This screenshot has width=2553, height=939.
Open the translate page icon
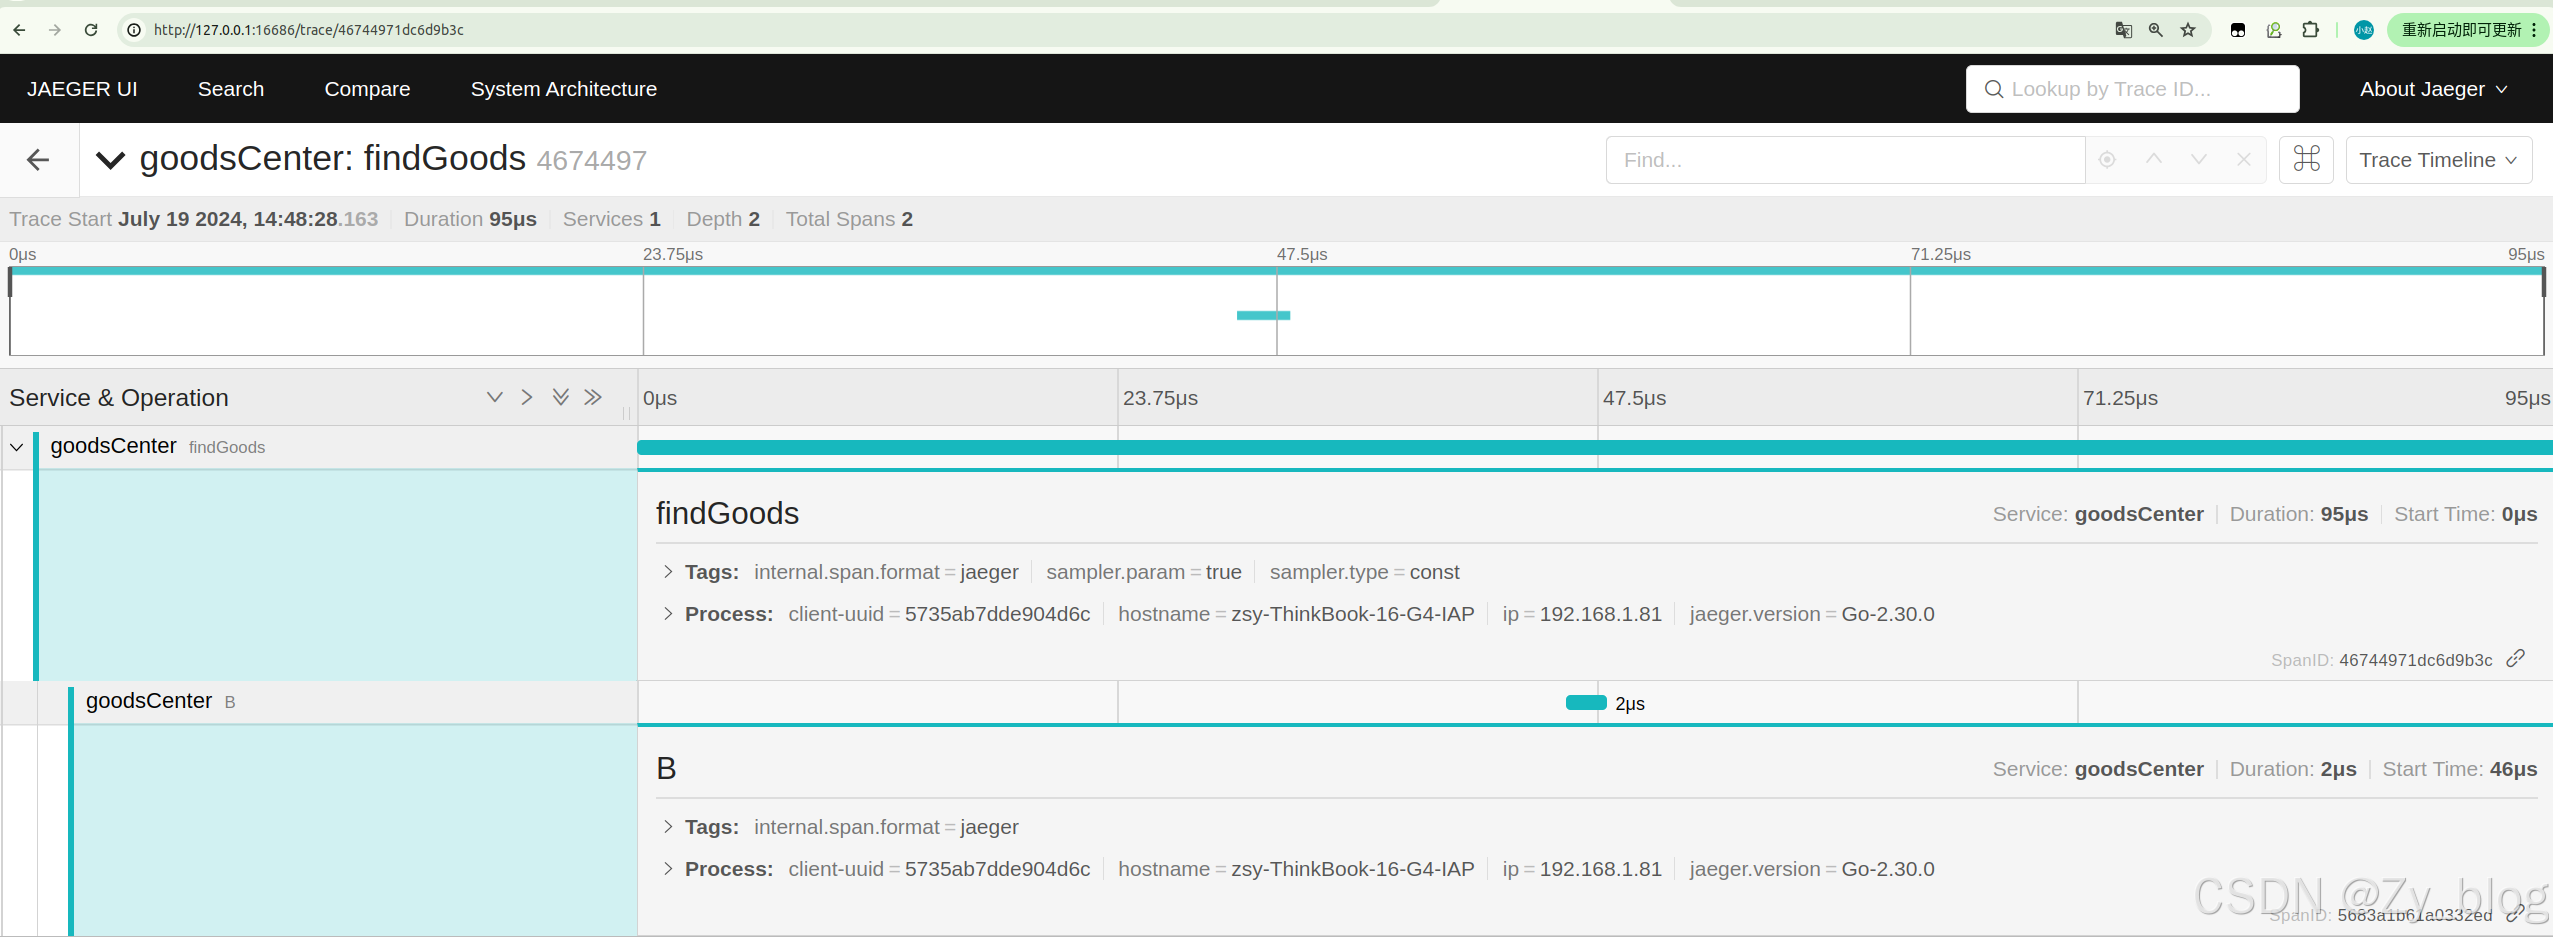(x=2124, y=30)
